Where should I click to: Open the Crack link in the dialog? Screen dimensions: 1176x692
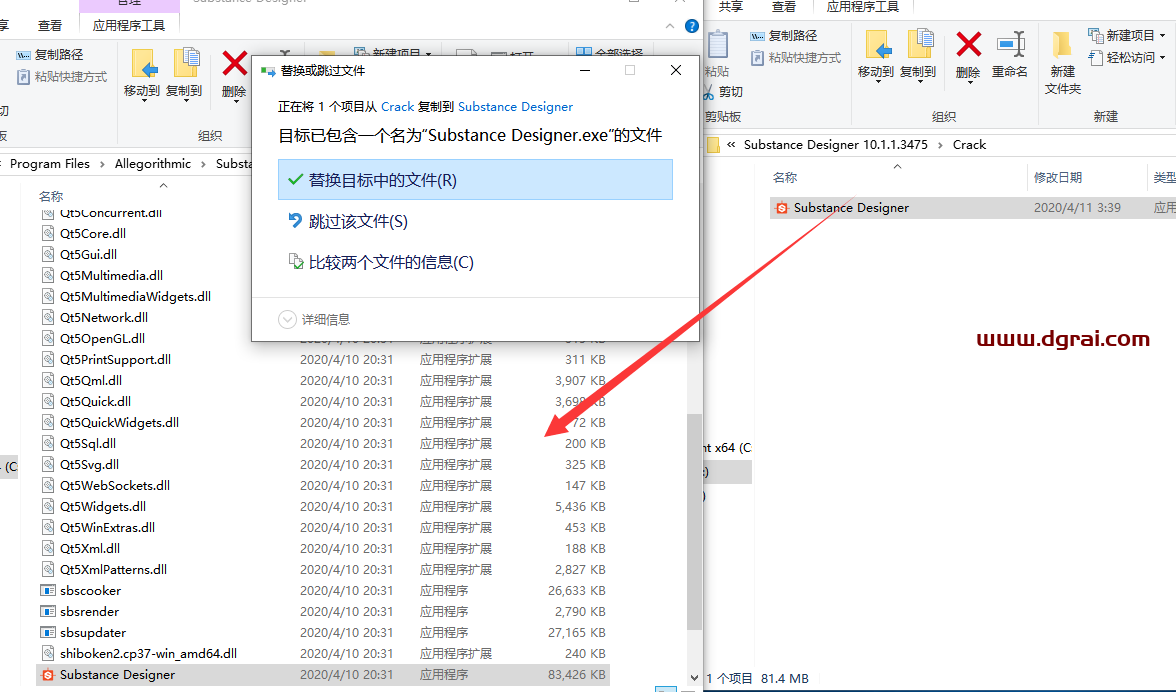398,106
